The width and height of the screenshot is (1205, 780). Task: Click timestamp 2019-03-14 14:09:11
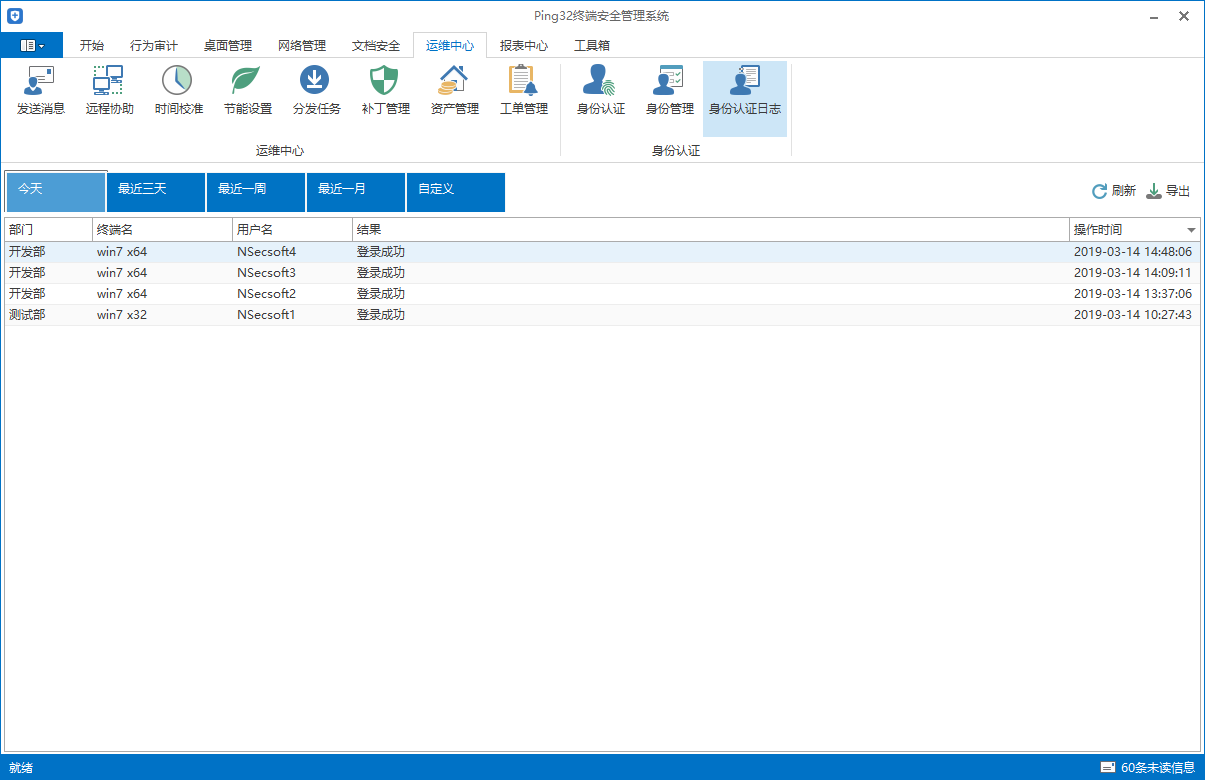click(1133, 273)
